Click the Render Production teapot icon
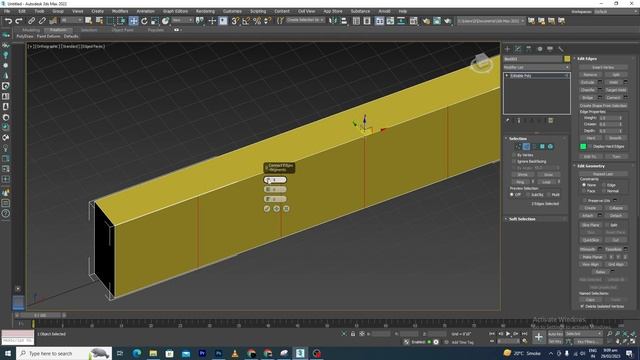This screenshot has width=640, height=360. coord(448,21)
